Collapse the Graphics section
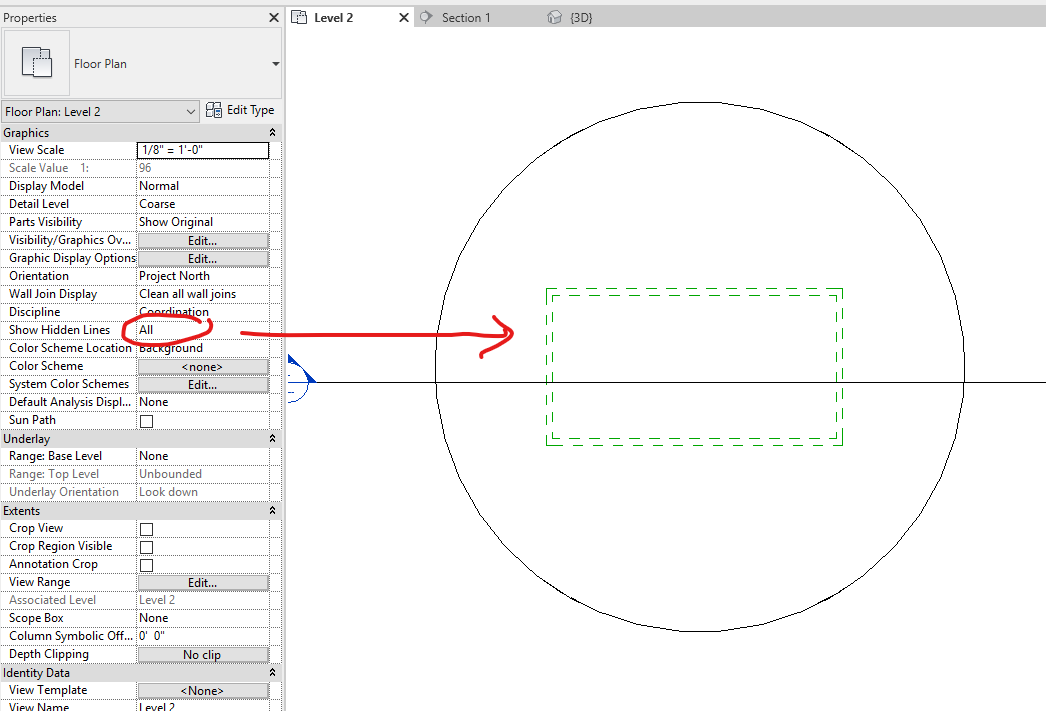Viewport: 1046px width, 711px height. (271, 131)
